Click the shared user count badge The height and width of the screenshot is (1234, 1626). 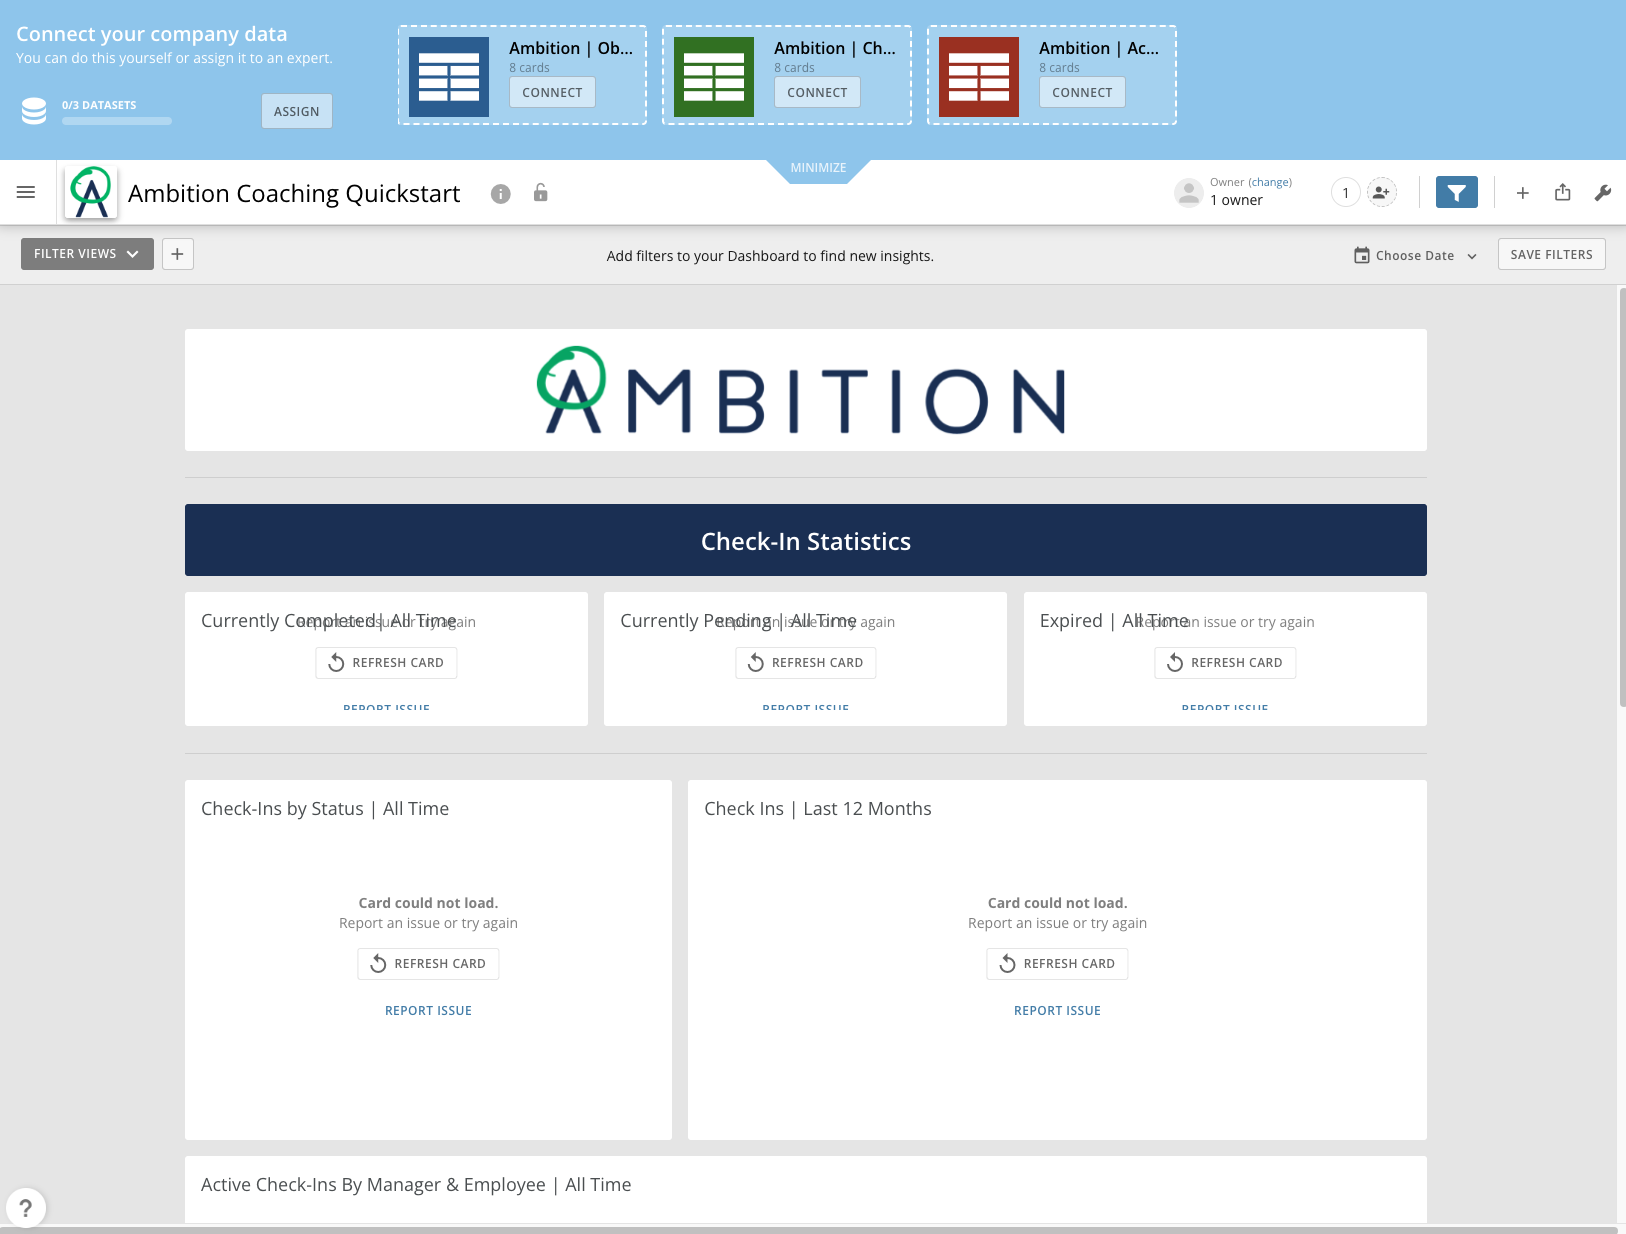(x=1346, y=192)
